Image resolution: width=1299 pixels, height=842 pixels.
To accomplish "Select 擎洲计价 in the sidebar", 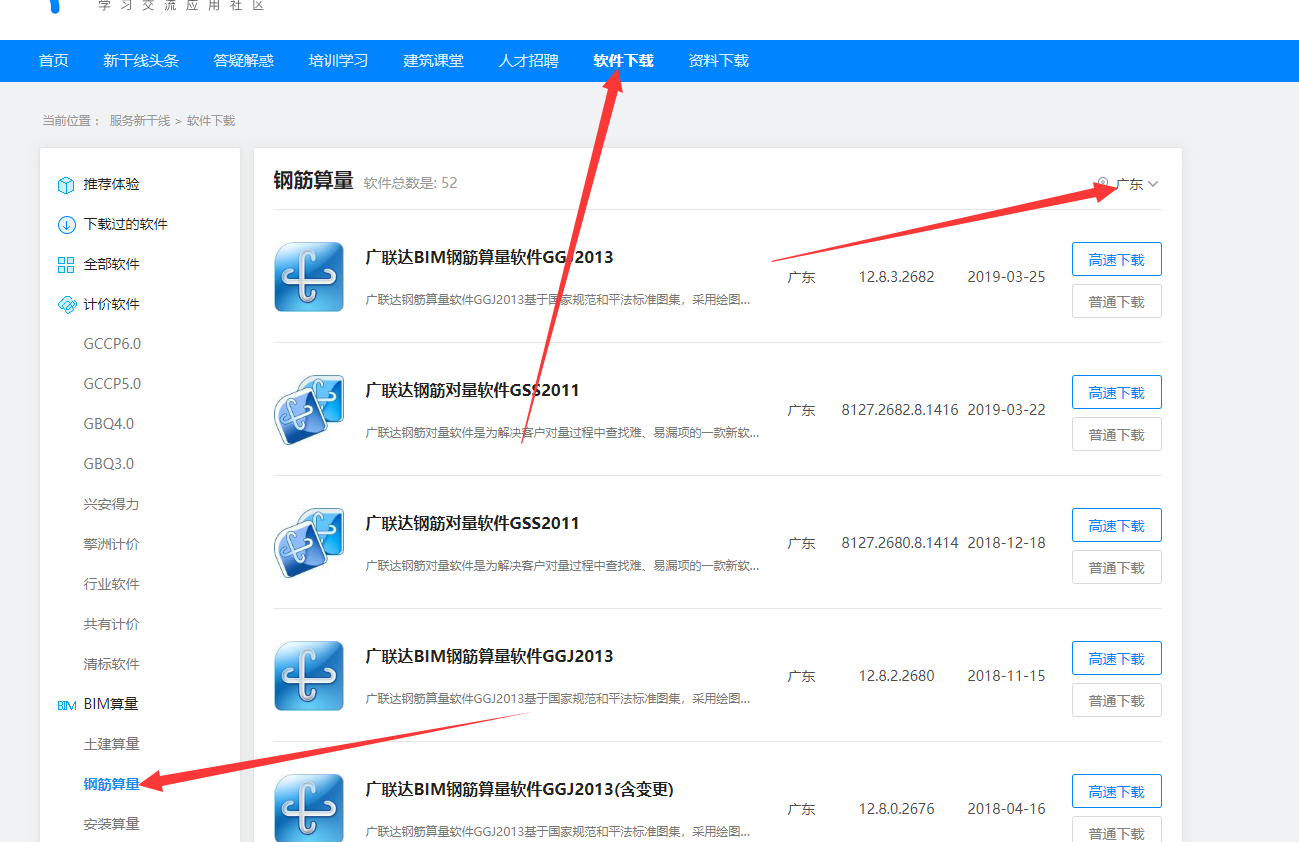I will pyautogui.click(x=112, y=545).
